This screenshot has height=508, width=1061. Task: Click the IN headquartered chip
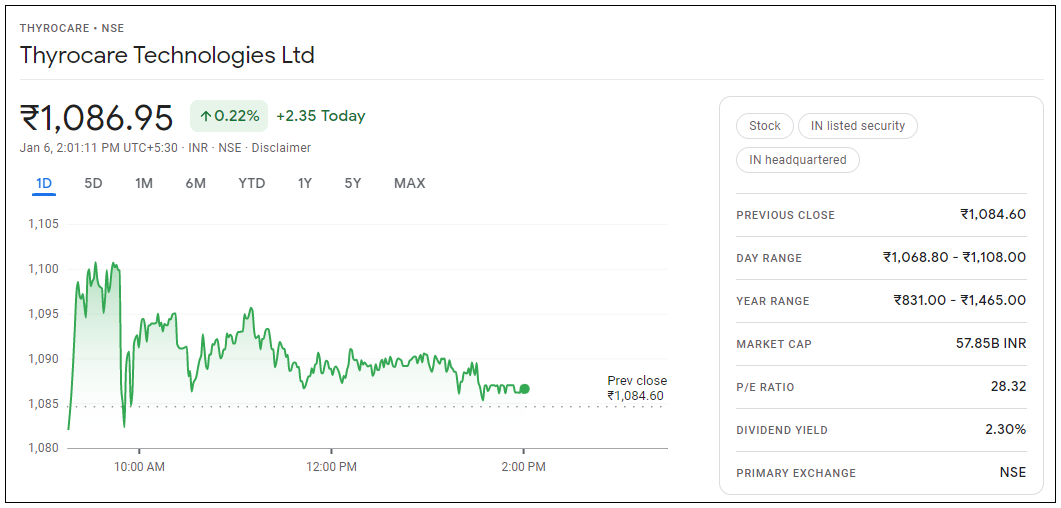pos(798,160)
